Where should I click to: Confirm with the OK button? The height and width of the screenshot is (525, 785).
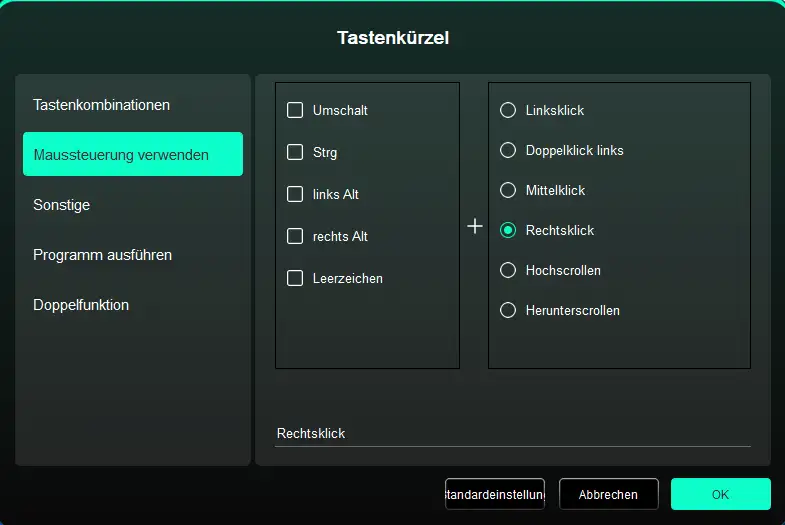coord(720,494)
